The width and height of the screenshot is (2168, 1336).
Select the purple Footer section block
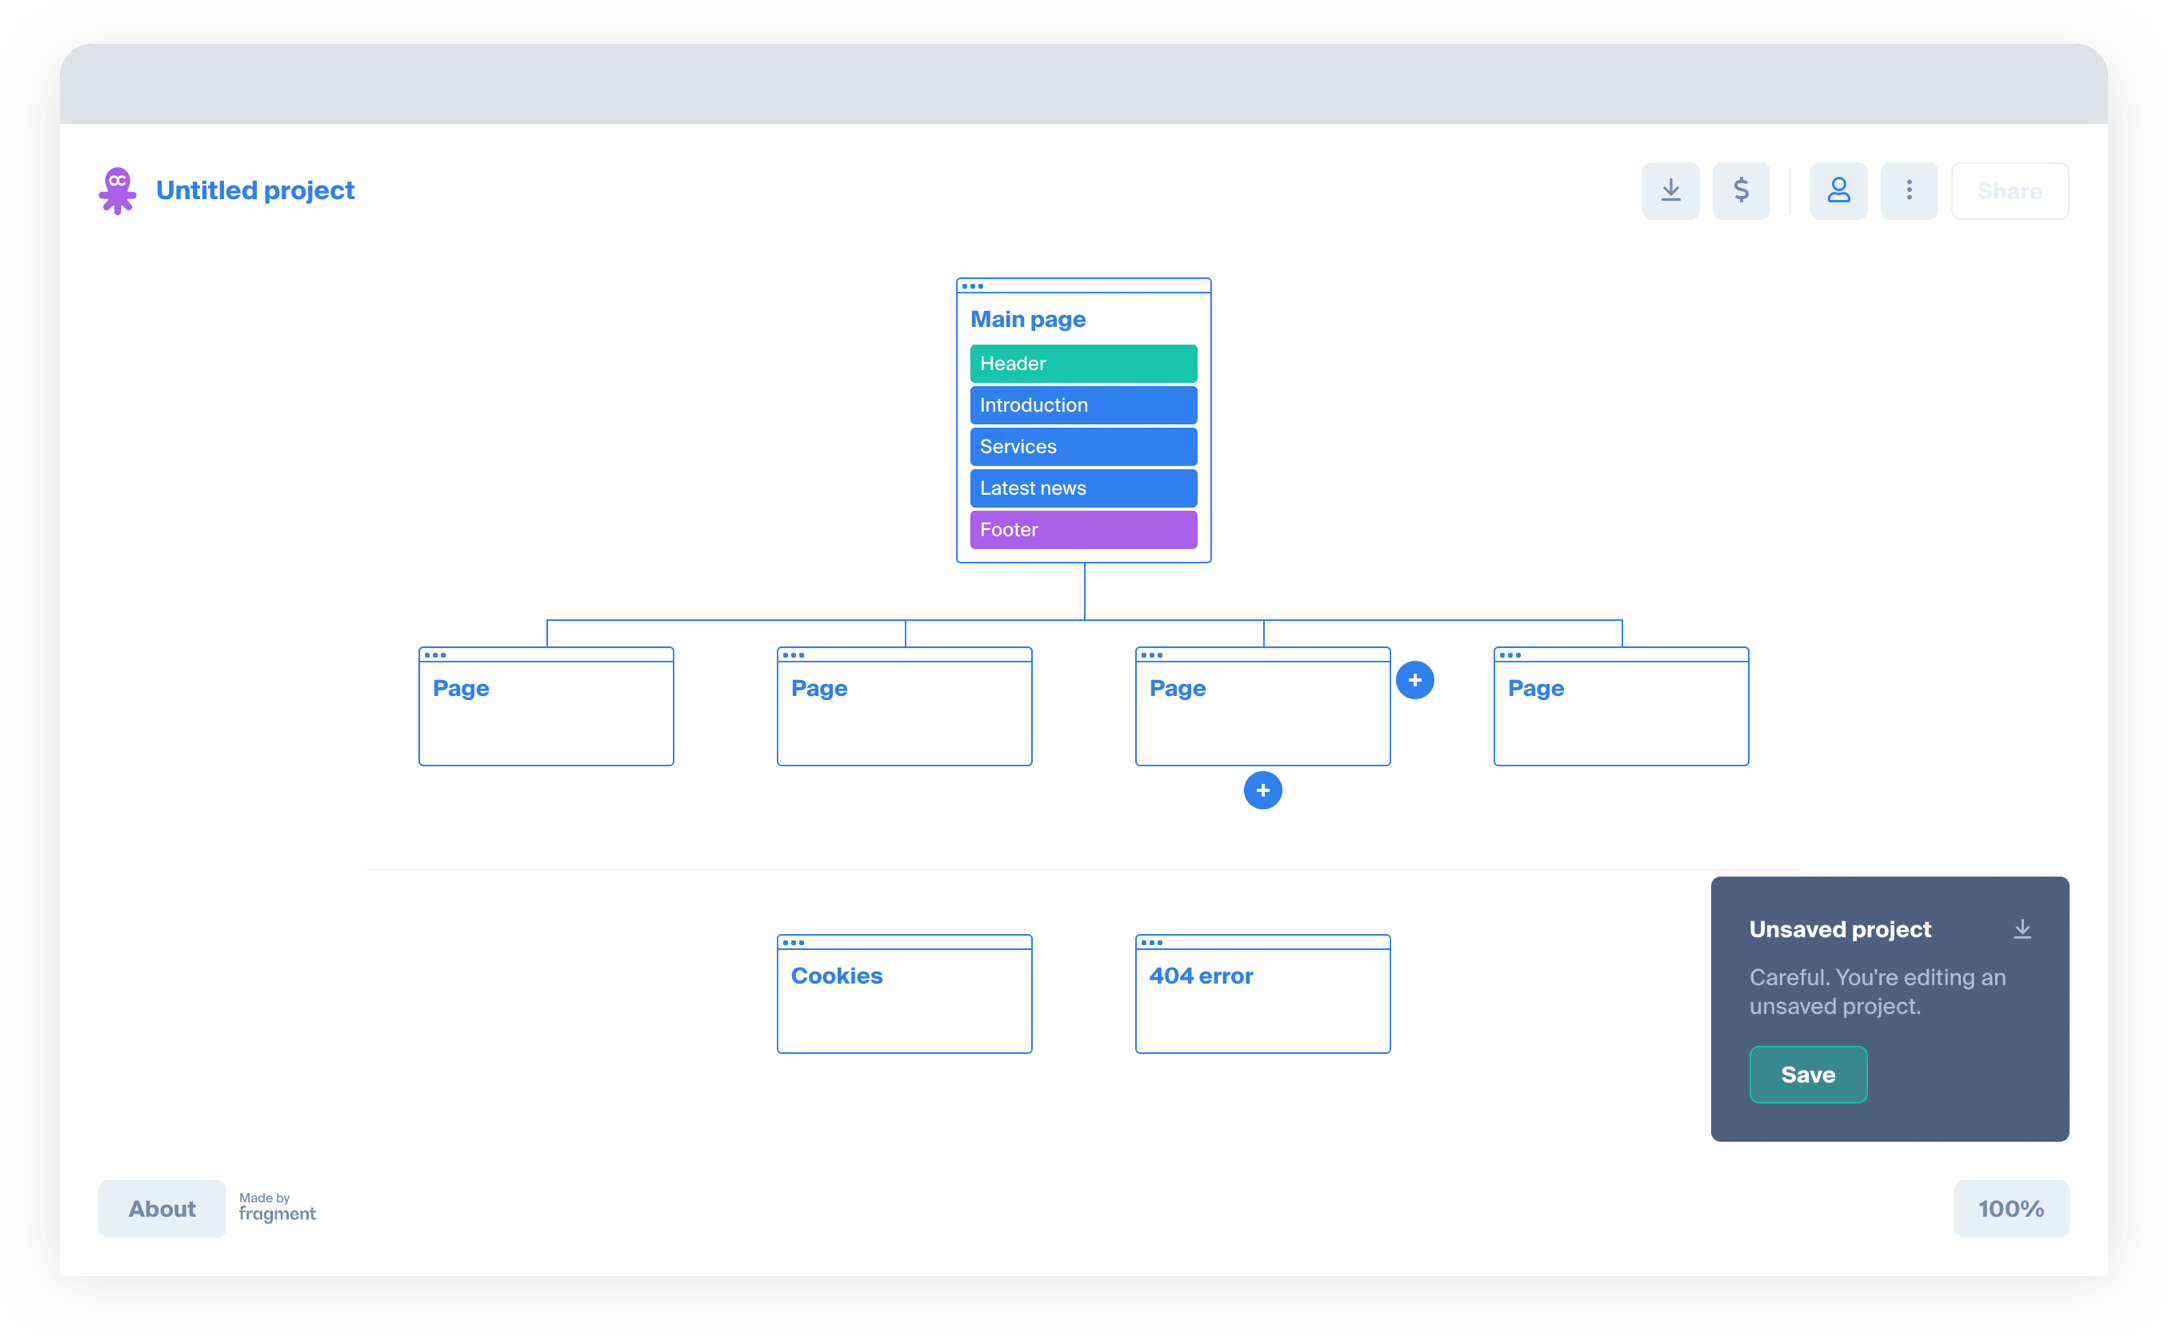(1083, 530)
